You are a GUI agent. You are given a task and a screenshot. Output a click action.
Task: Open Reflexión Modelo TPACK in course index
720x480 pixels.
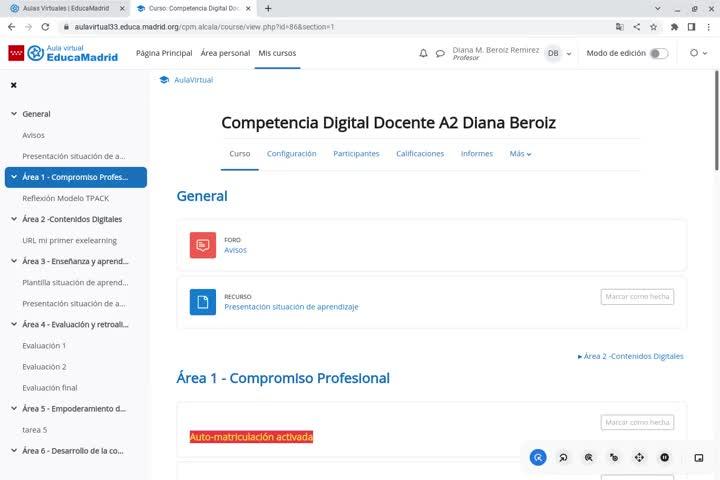click(x=65, y=198)
